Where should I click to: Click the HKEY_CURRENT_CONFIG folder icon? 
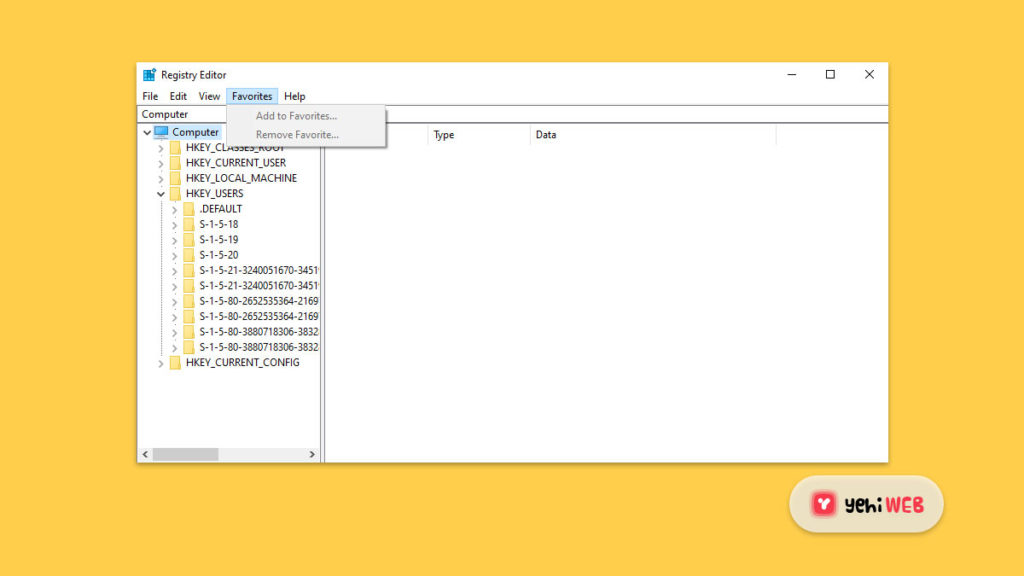(x=176, y=363)
